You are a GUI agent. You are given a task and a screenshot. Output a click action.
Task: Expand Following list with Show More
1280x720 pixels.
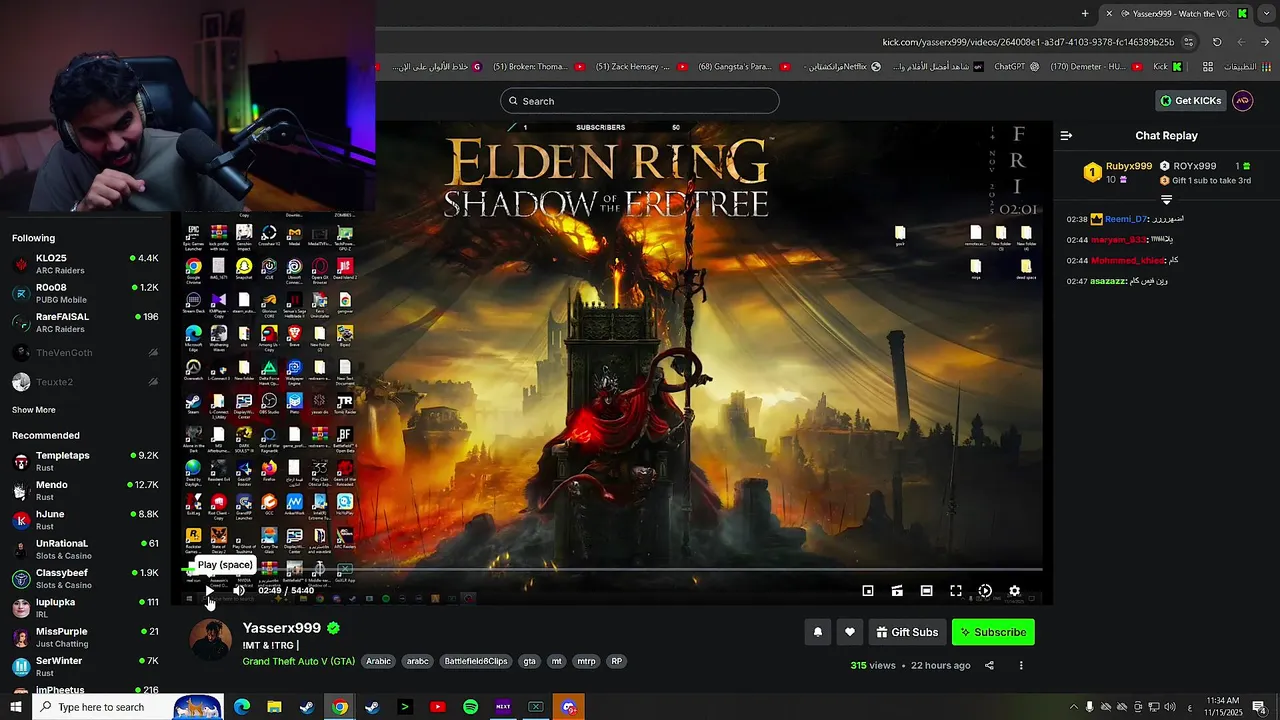point(34,410)
